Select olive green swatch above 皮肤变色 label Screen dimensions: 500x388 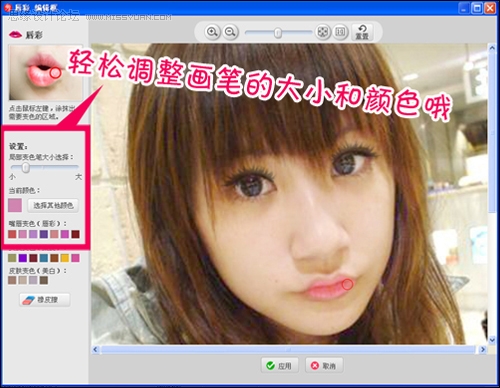[12, 258]
